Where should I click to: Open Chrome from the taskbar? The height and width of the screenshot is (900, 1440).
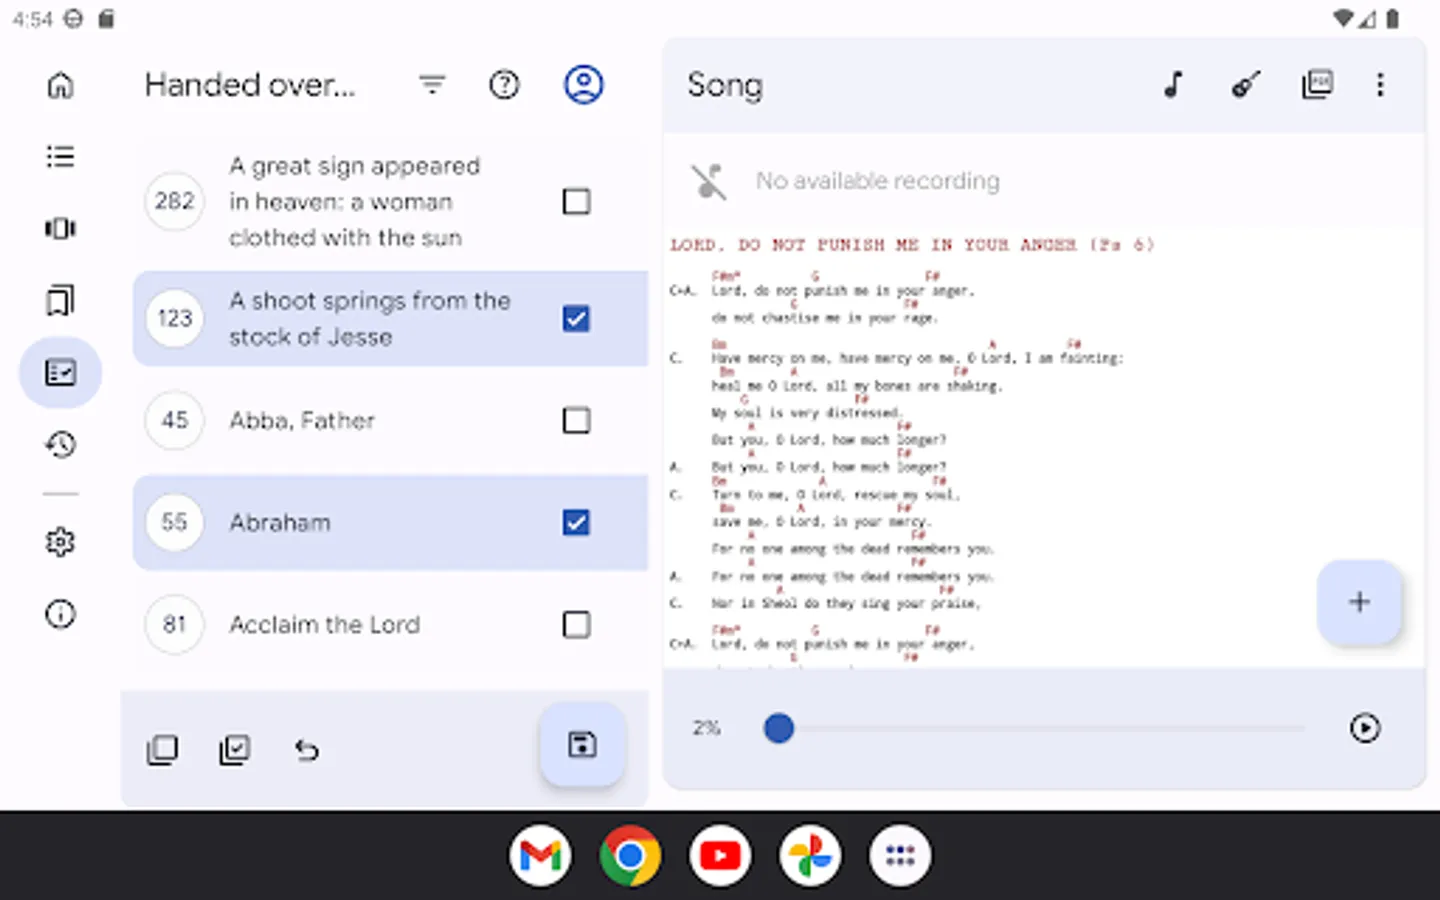click(x=630, y=856)
